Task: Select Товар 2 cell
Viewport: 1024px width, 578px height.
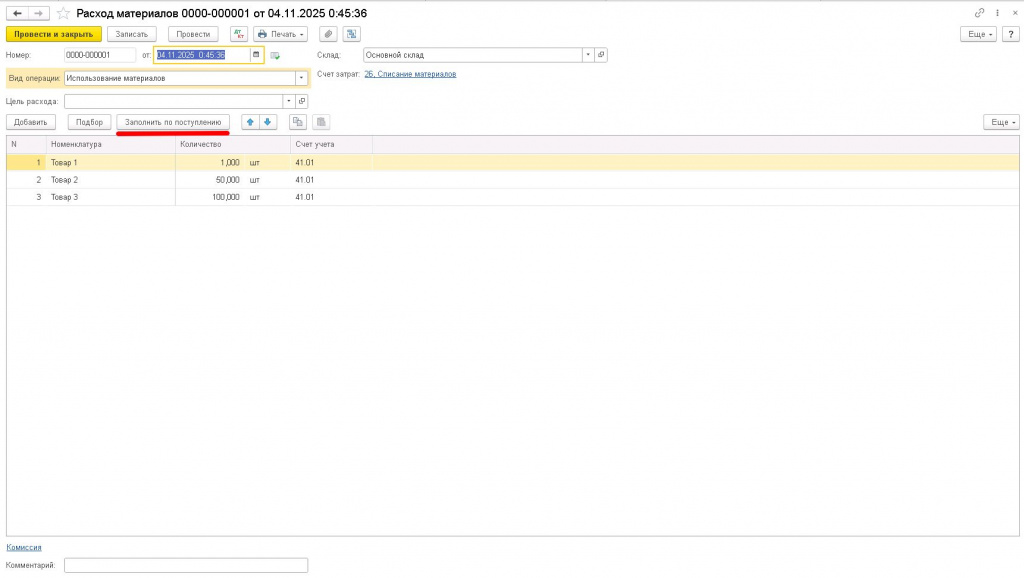Action: (111, 180)
